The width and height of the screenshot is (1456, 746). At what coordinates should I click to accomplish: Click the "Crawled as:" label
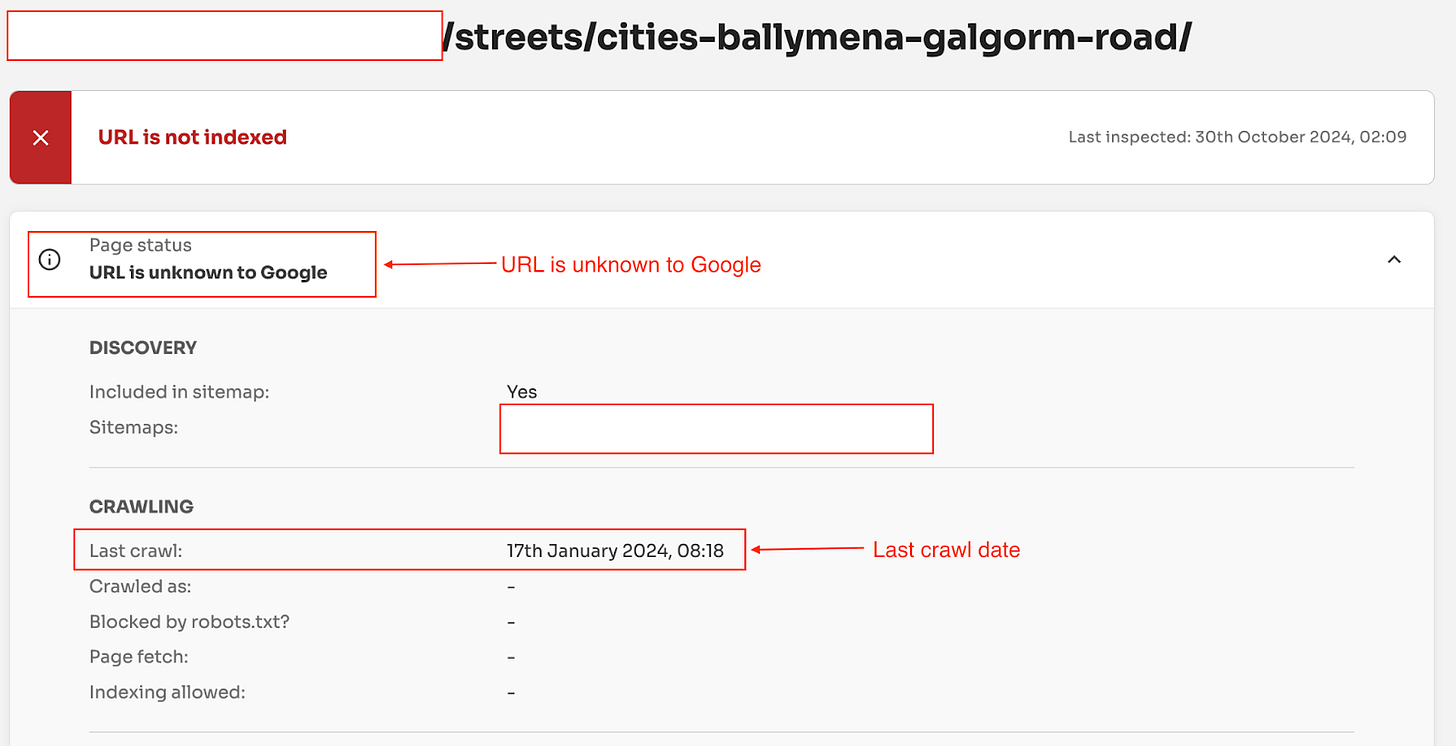point(140,586)
